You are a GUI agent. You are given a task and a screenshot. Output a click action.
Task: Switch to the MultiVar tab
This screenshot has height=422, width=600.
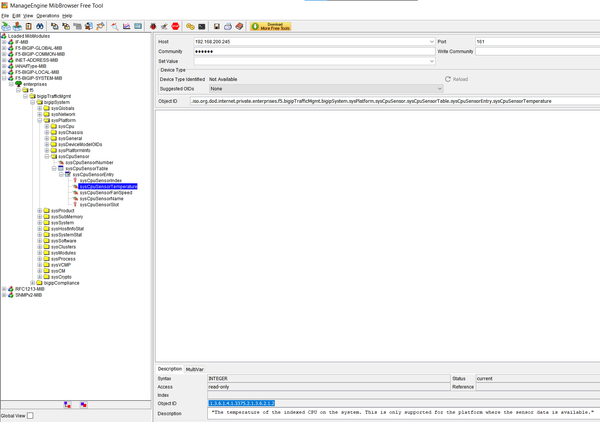tap(195, 369)
